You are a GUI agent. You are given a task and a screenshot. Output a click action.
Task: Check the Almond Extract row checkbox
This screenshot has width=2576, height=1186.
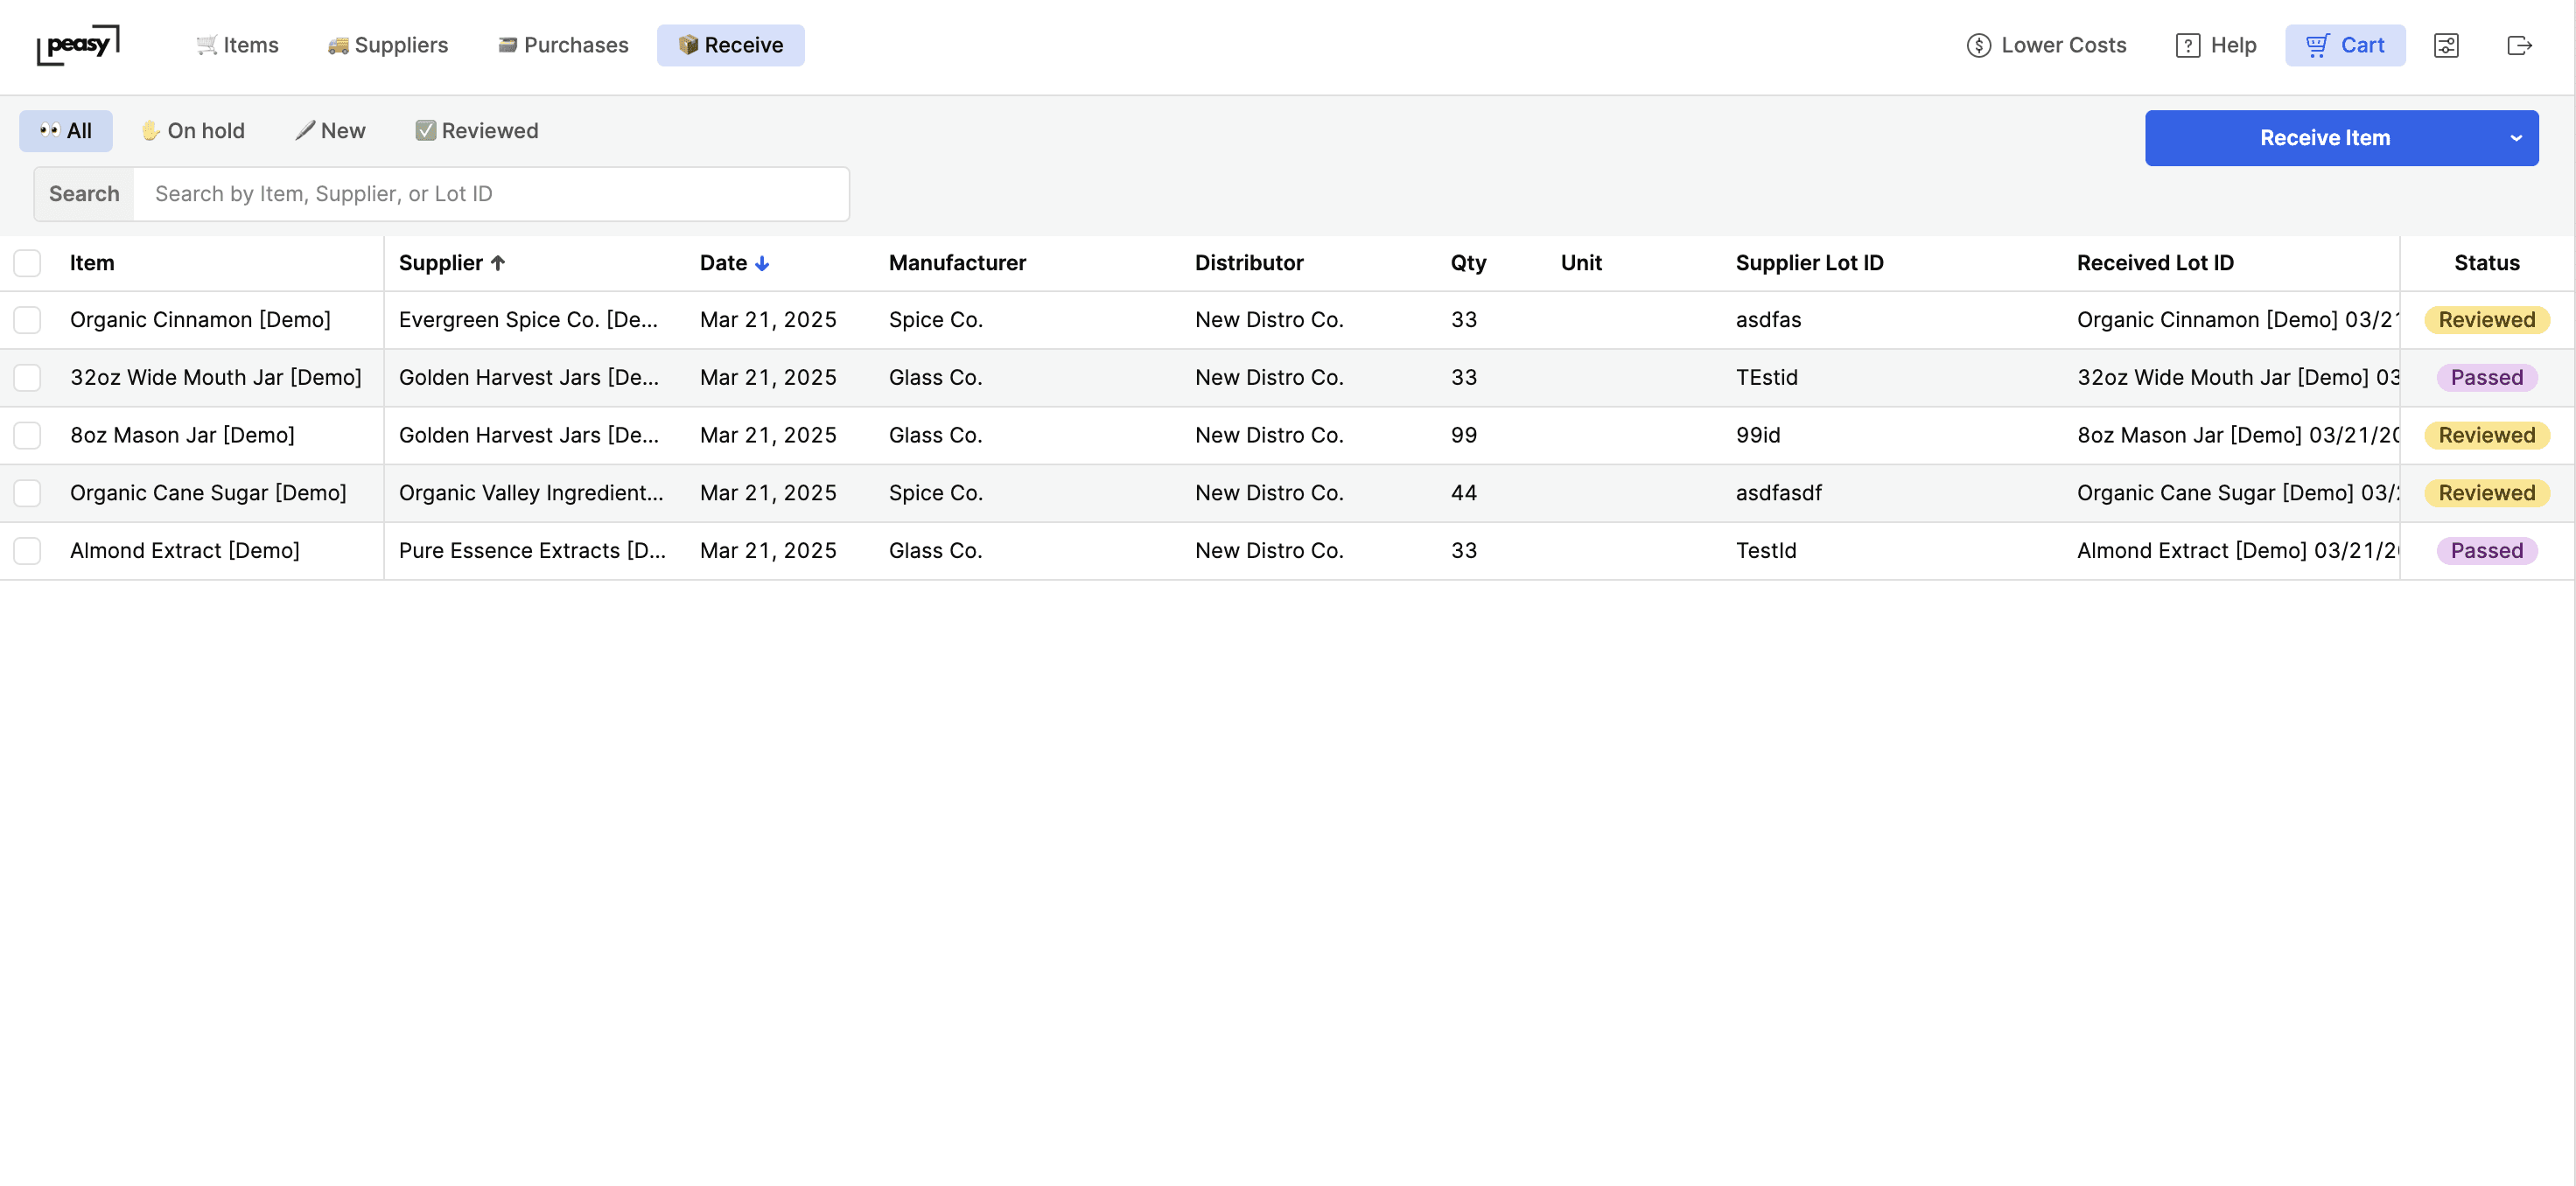pos(27,551)
